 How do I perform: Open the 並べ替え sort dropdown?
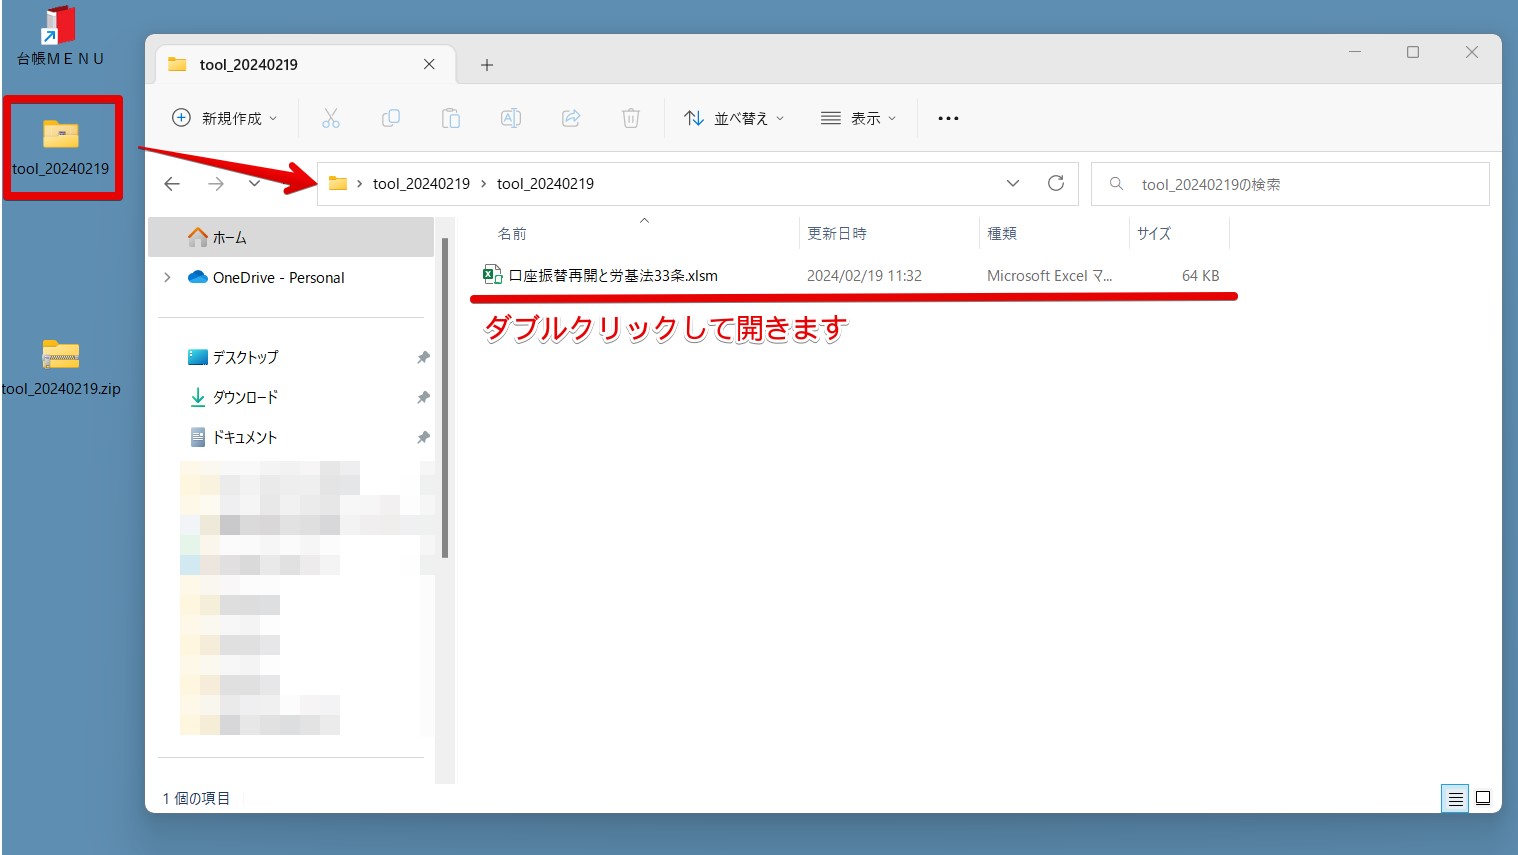click(x=734, y=118)
